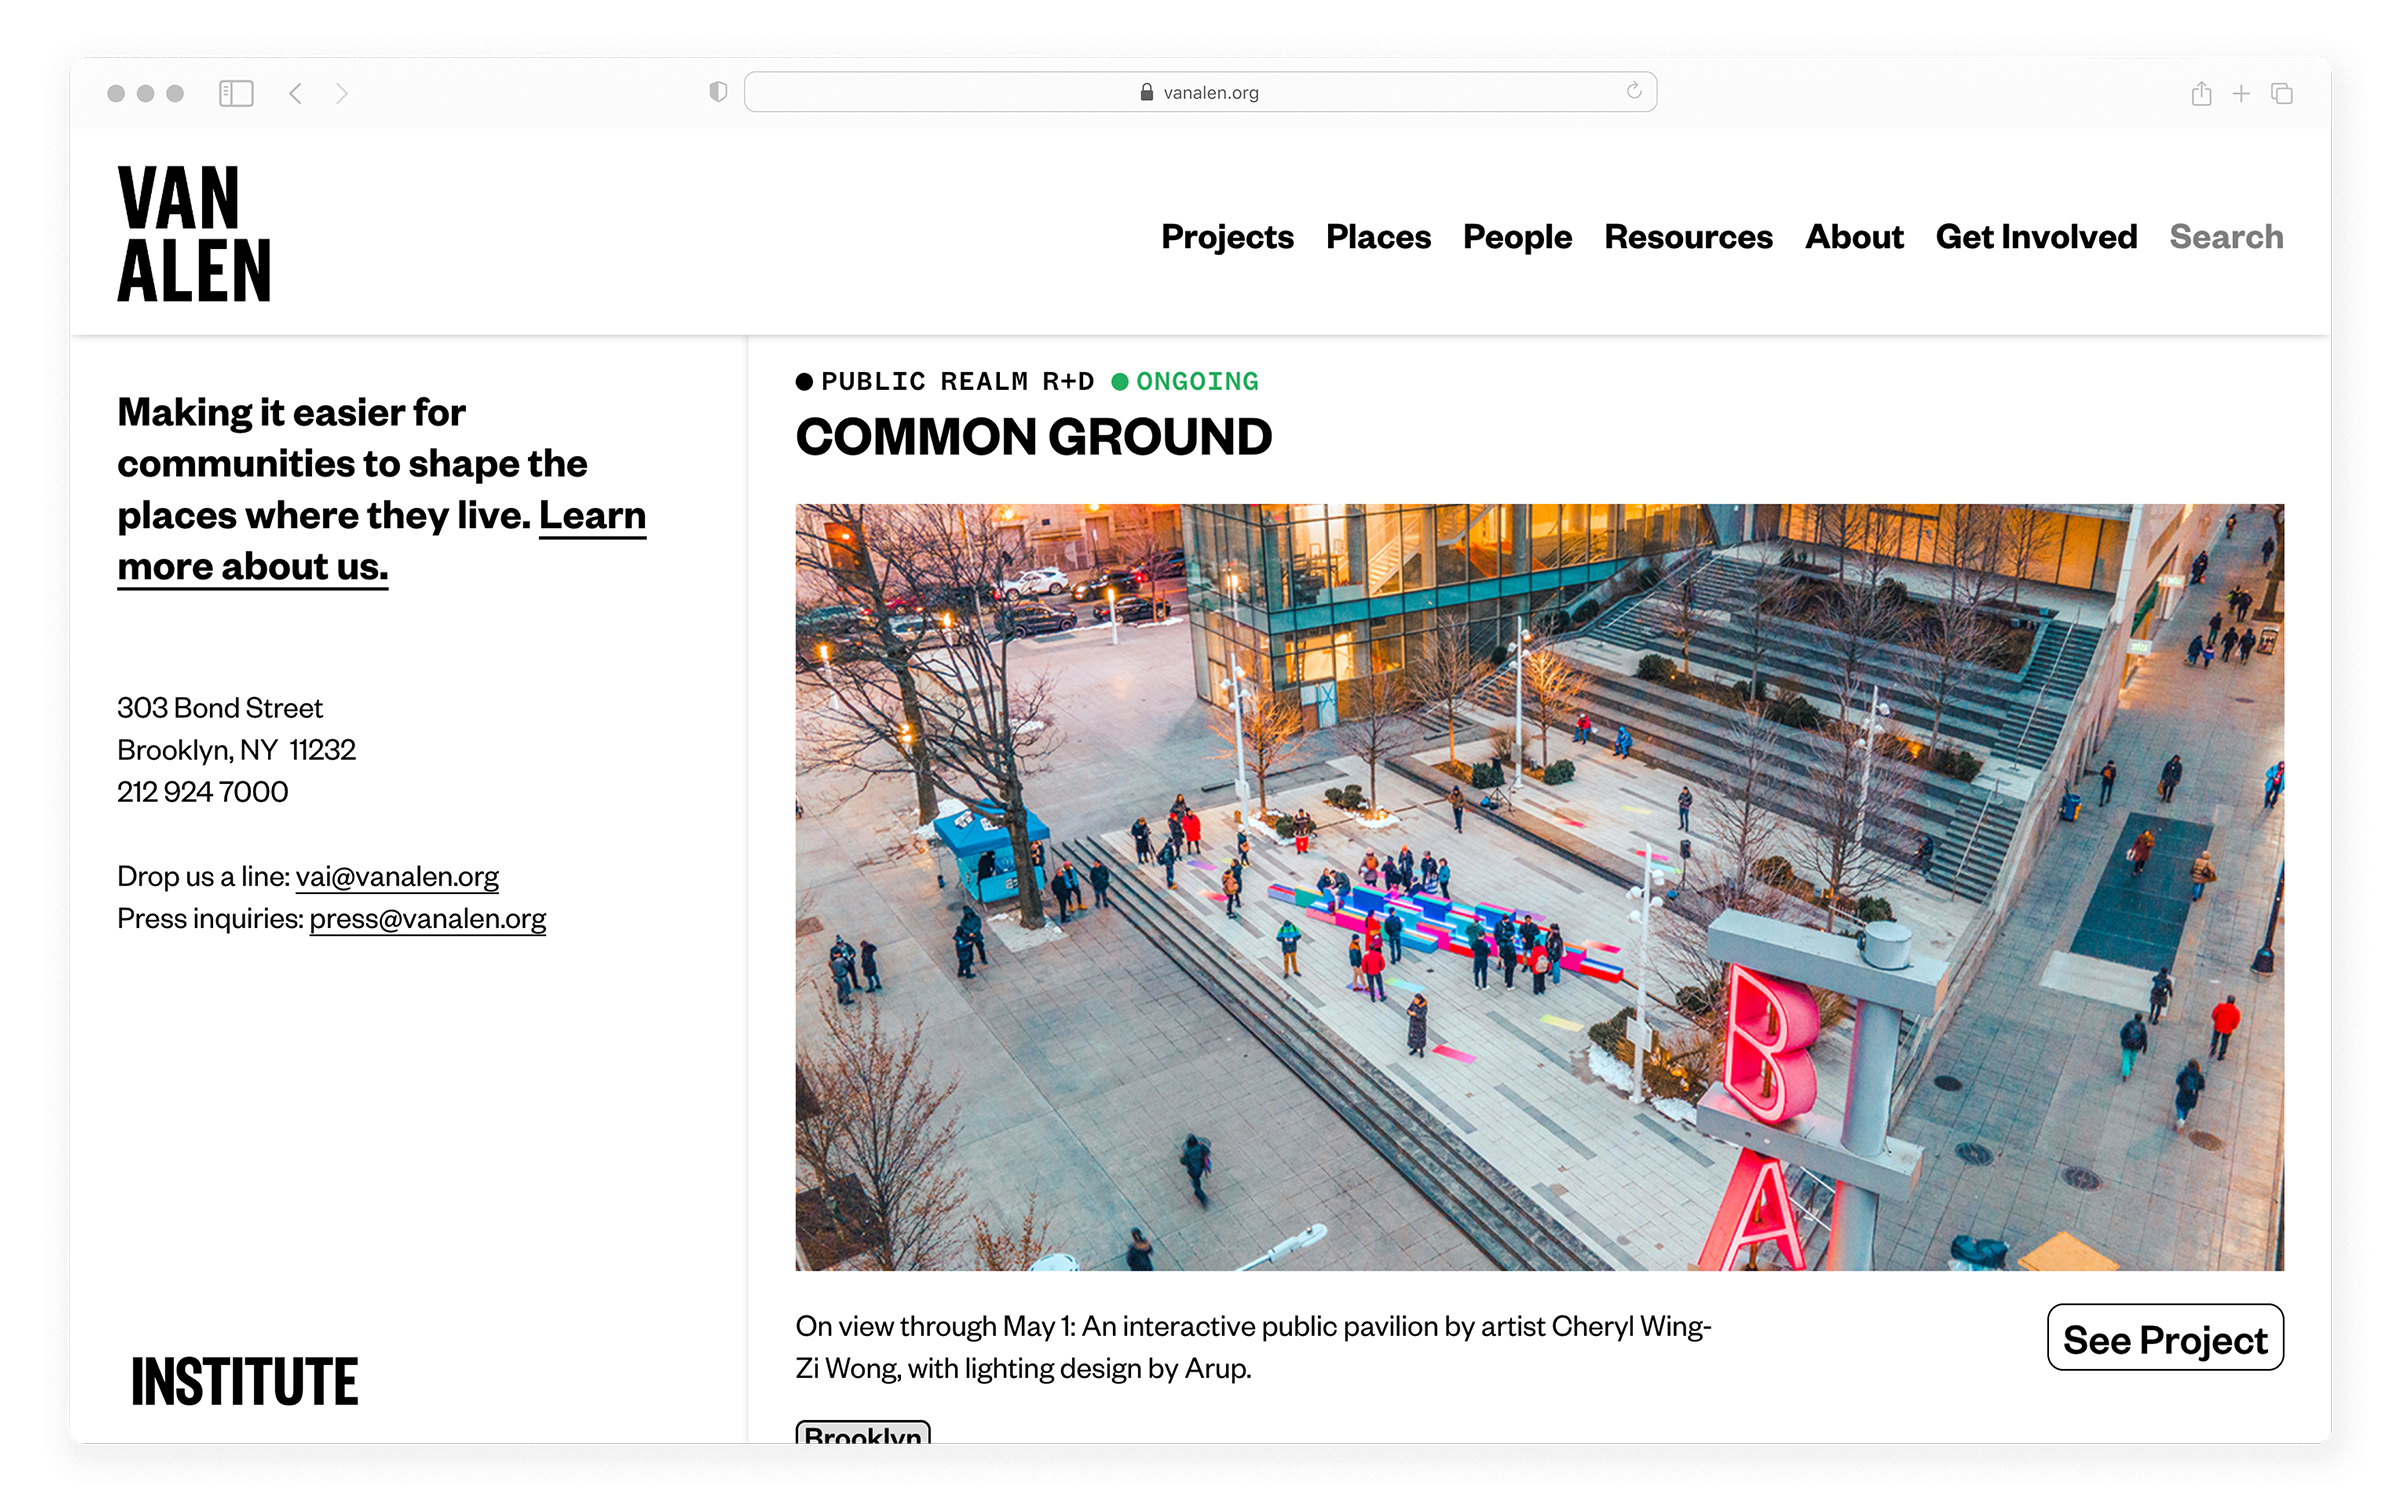The width and height of the screenshot is (2400, 1500).
Task: Select Resources in the navigation
Action: [1688, 237]
